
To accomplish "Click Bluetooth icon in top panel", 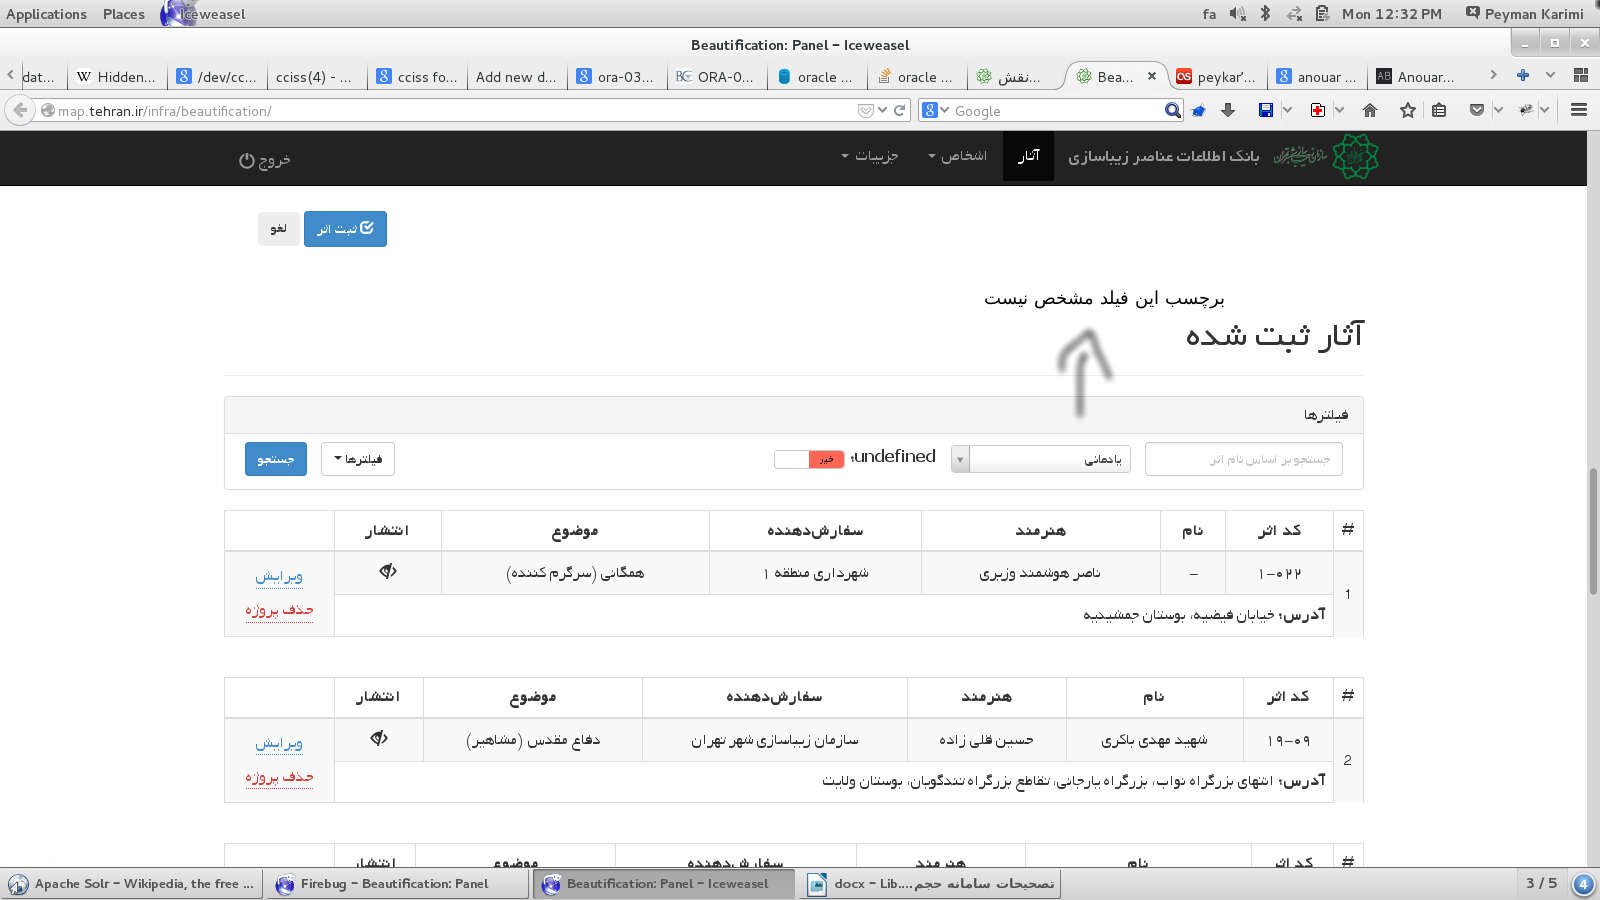I will click(x=1265, y=14).
